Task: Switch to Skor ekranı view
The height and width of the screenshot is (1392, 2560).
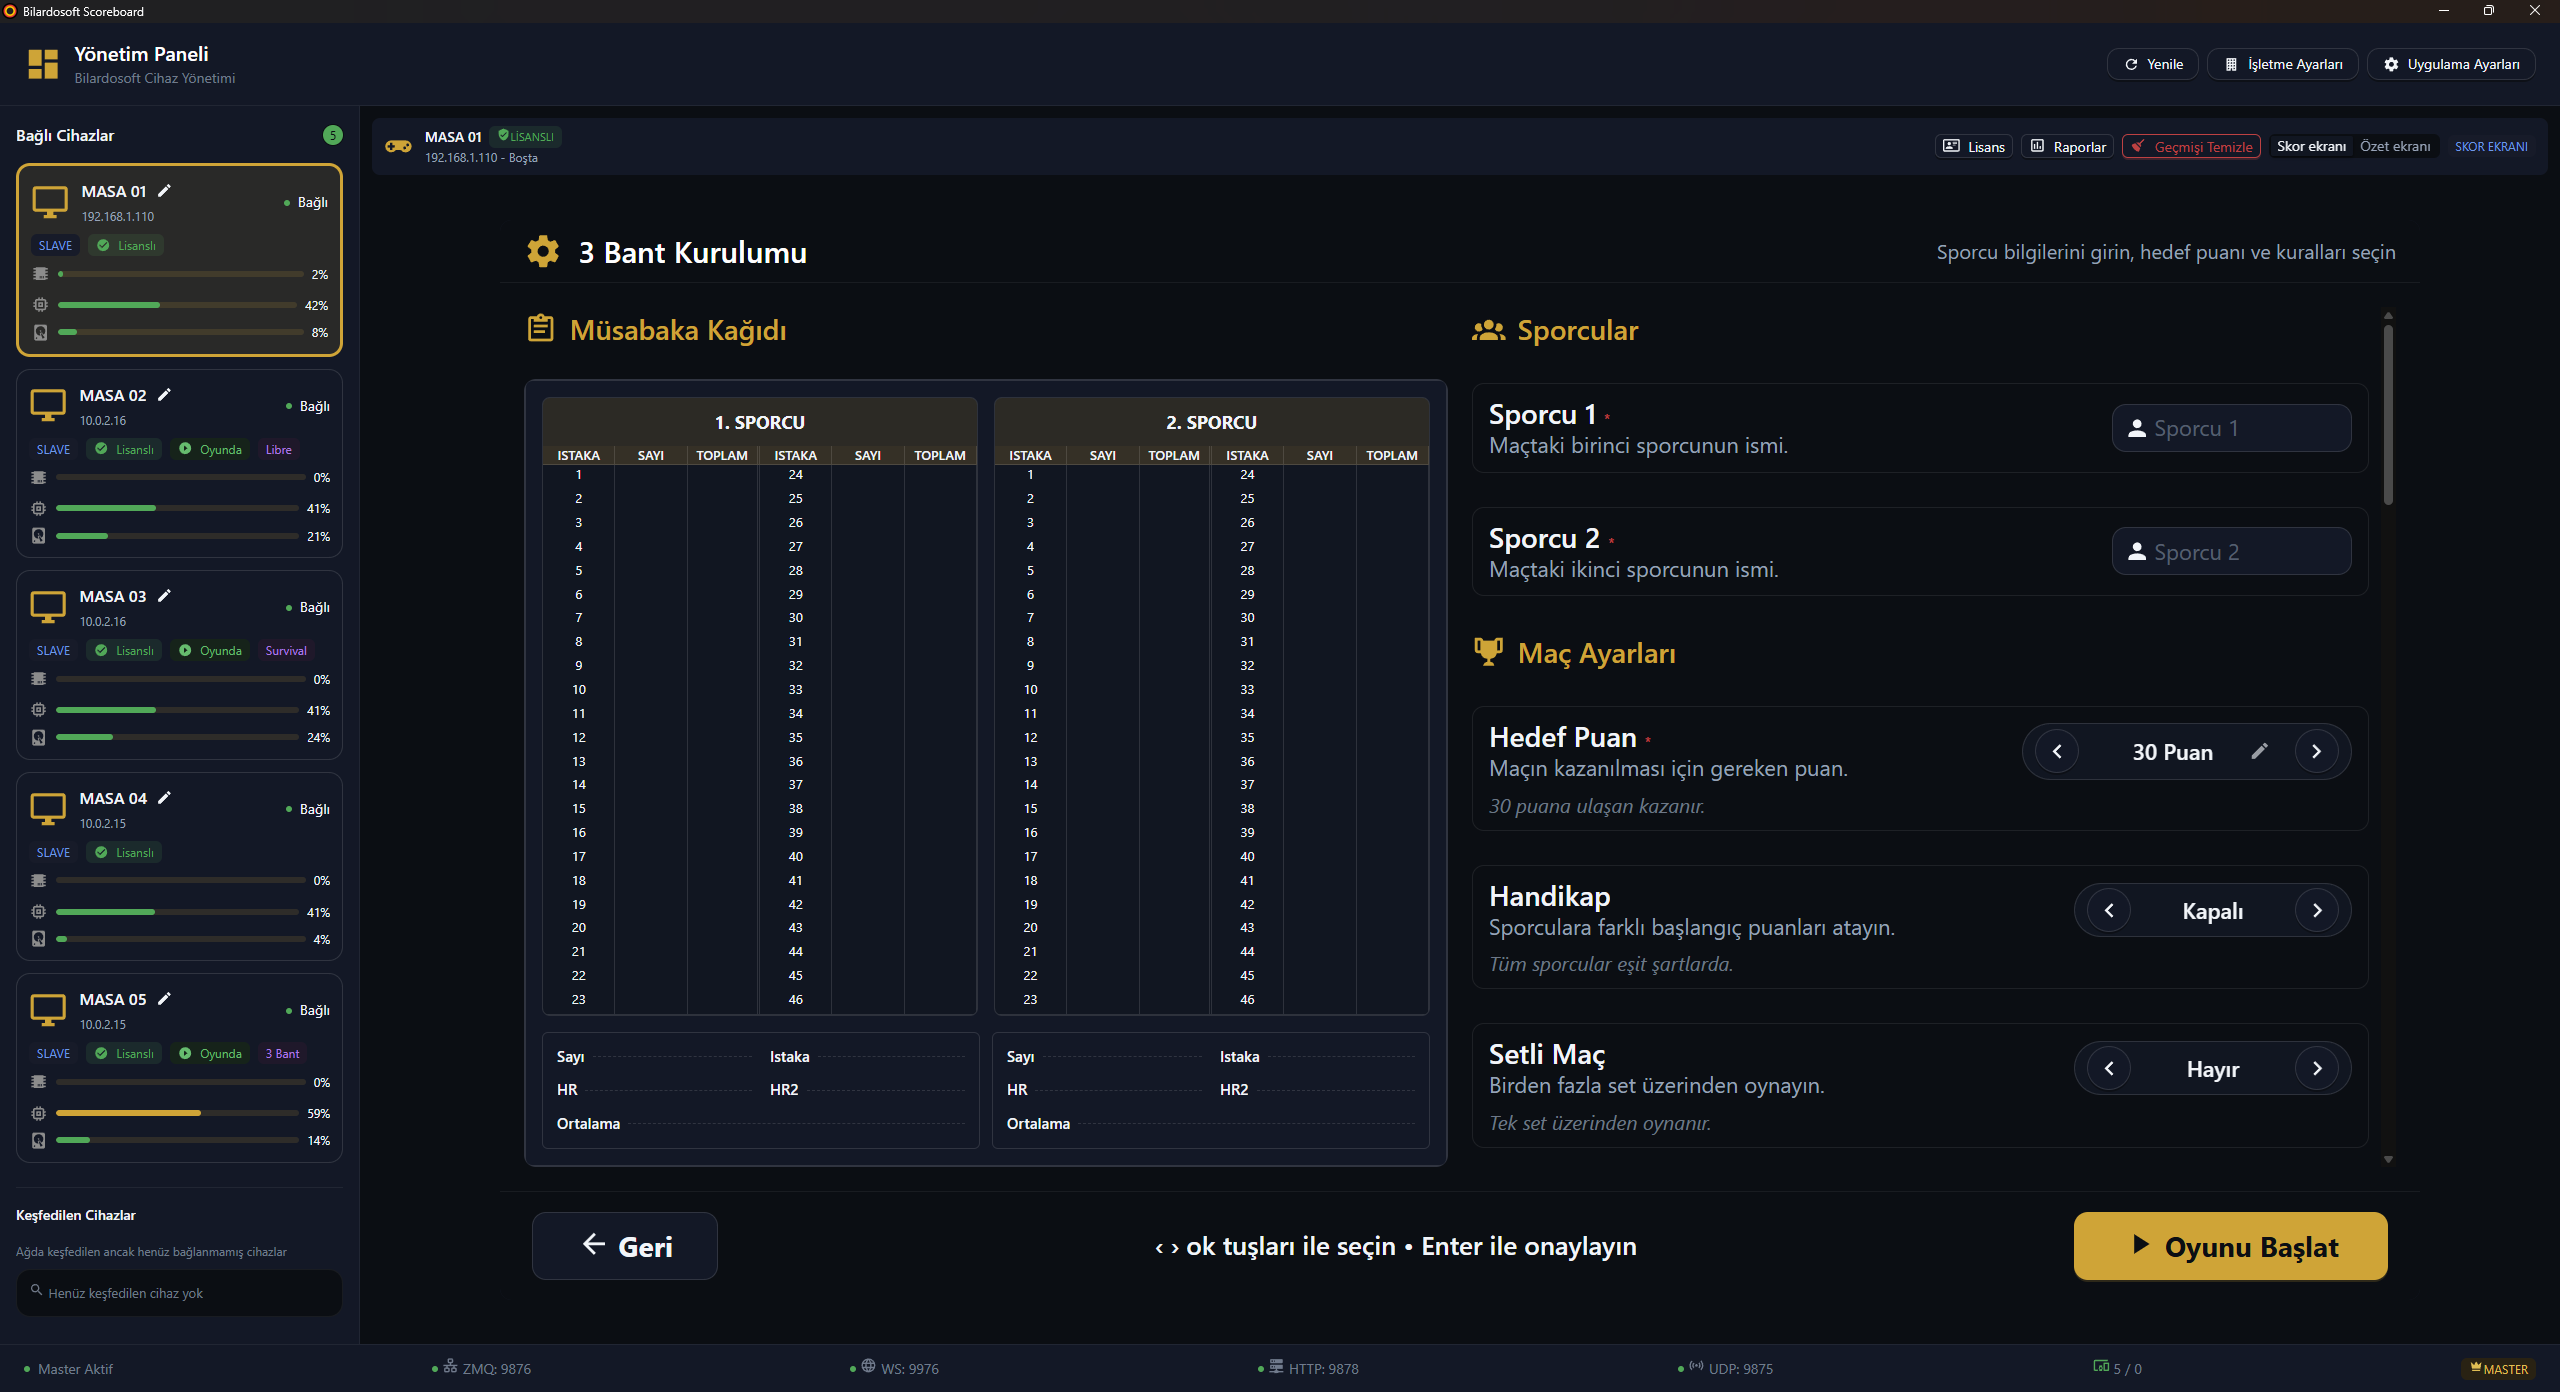Action: point(2310,146)
